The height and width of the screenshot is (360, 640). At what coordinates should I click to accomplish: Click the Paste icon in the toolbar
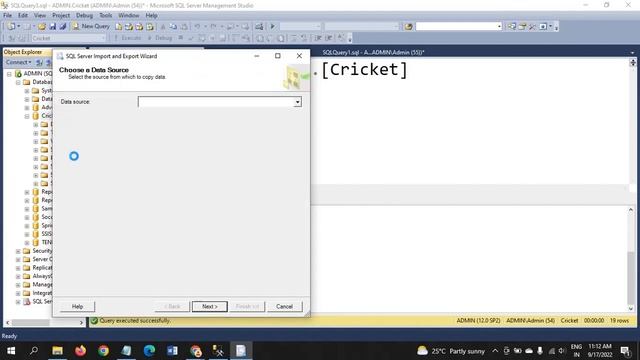(184, 27)
